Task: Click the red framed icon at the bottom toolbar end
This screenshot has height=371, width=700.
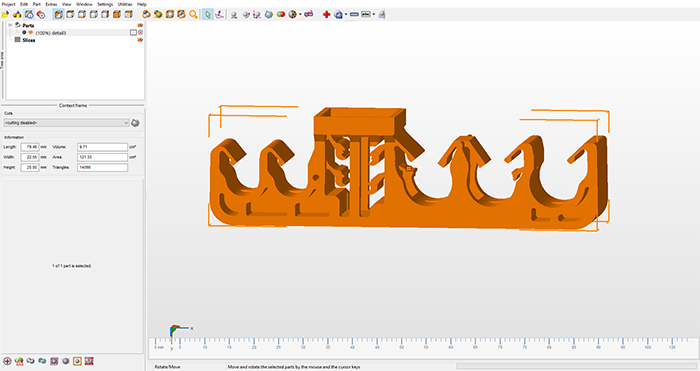Action: pos(89,361)
